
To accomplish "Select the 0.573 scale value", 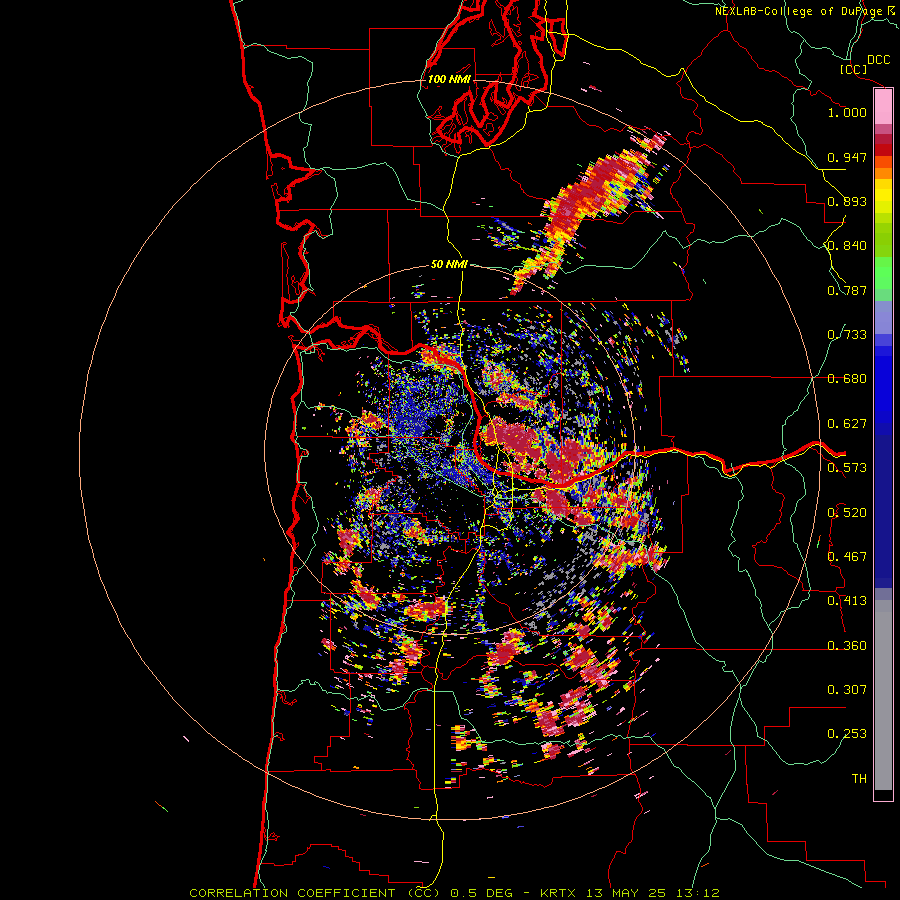I will point(847,468).
